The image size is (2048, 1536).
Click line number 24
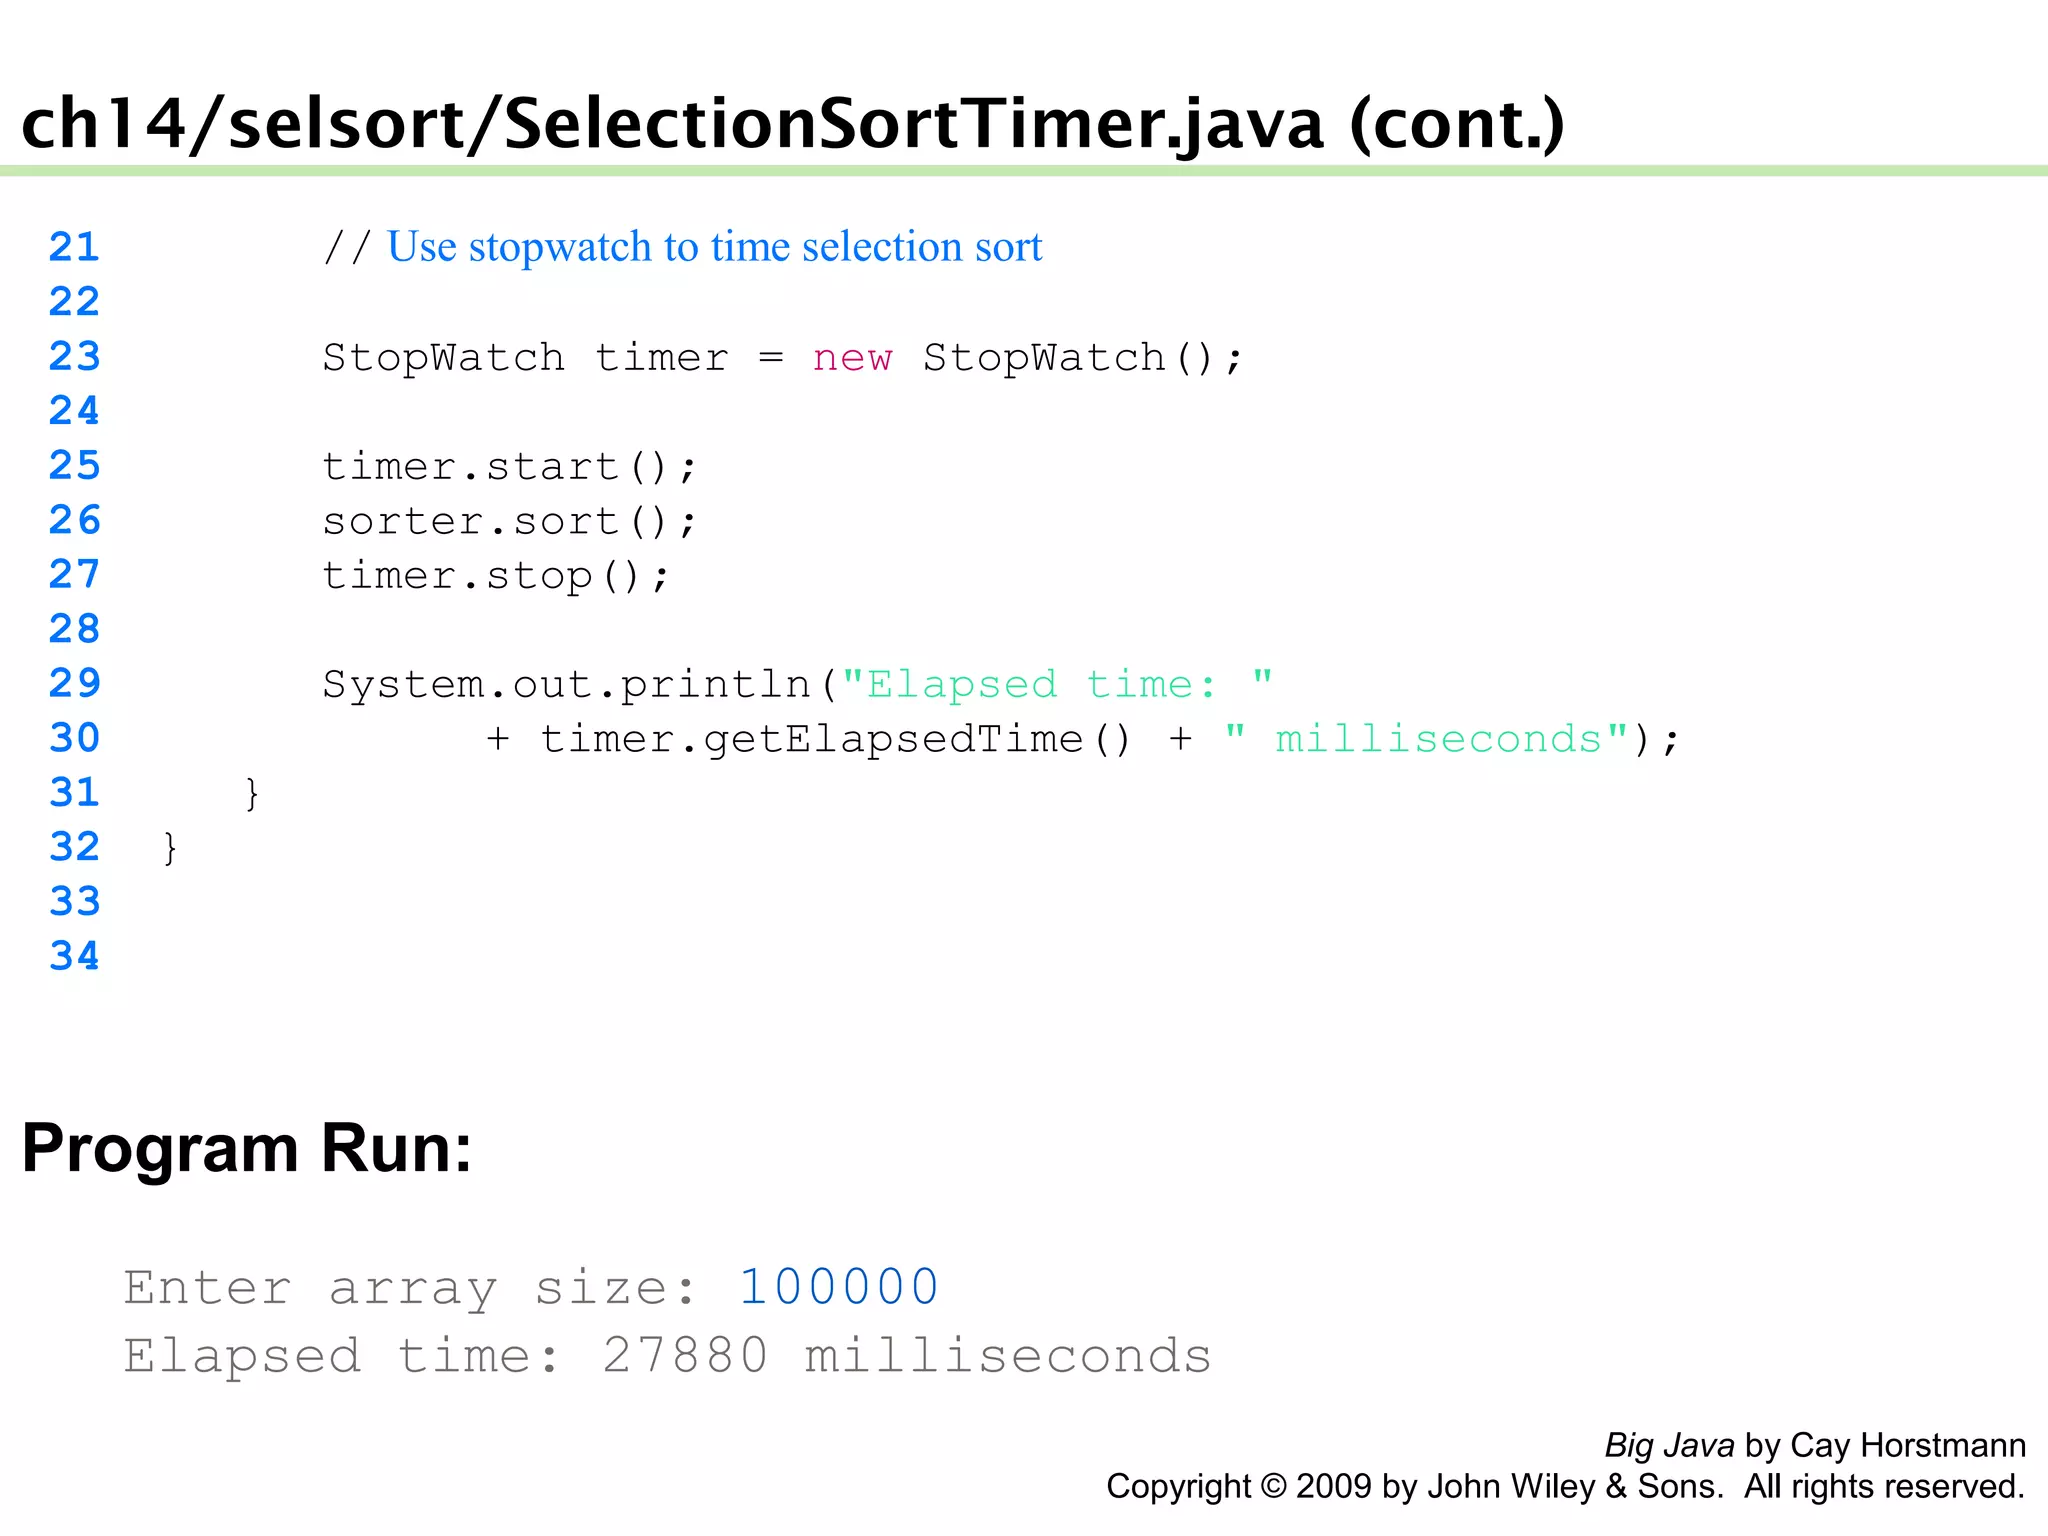click(74, 410)
